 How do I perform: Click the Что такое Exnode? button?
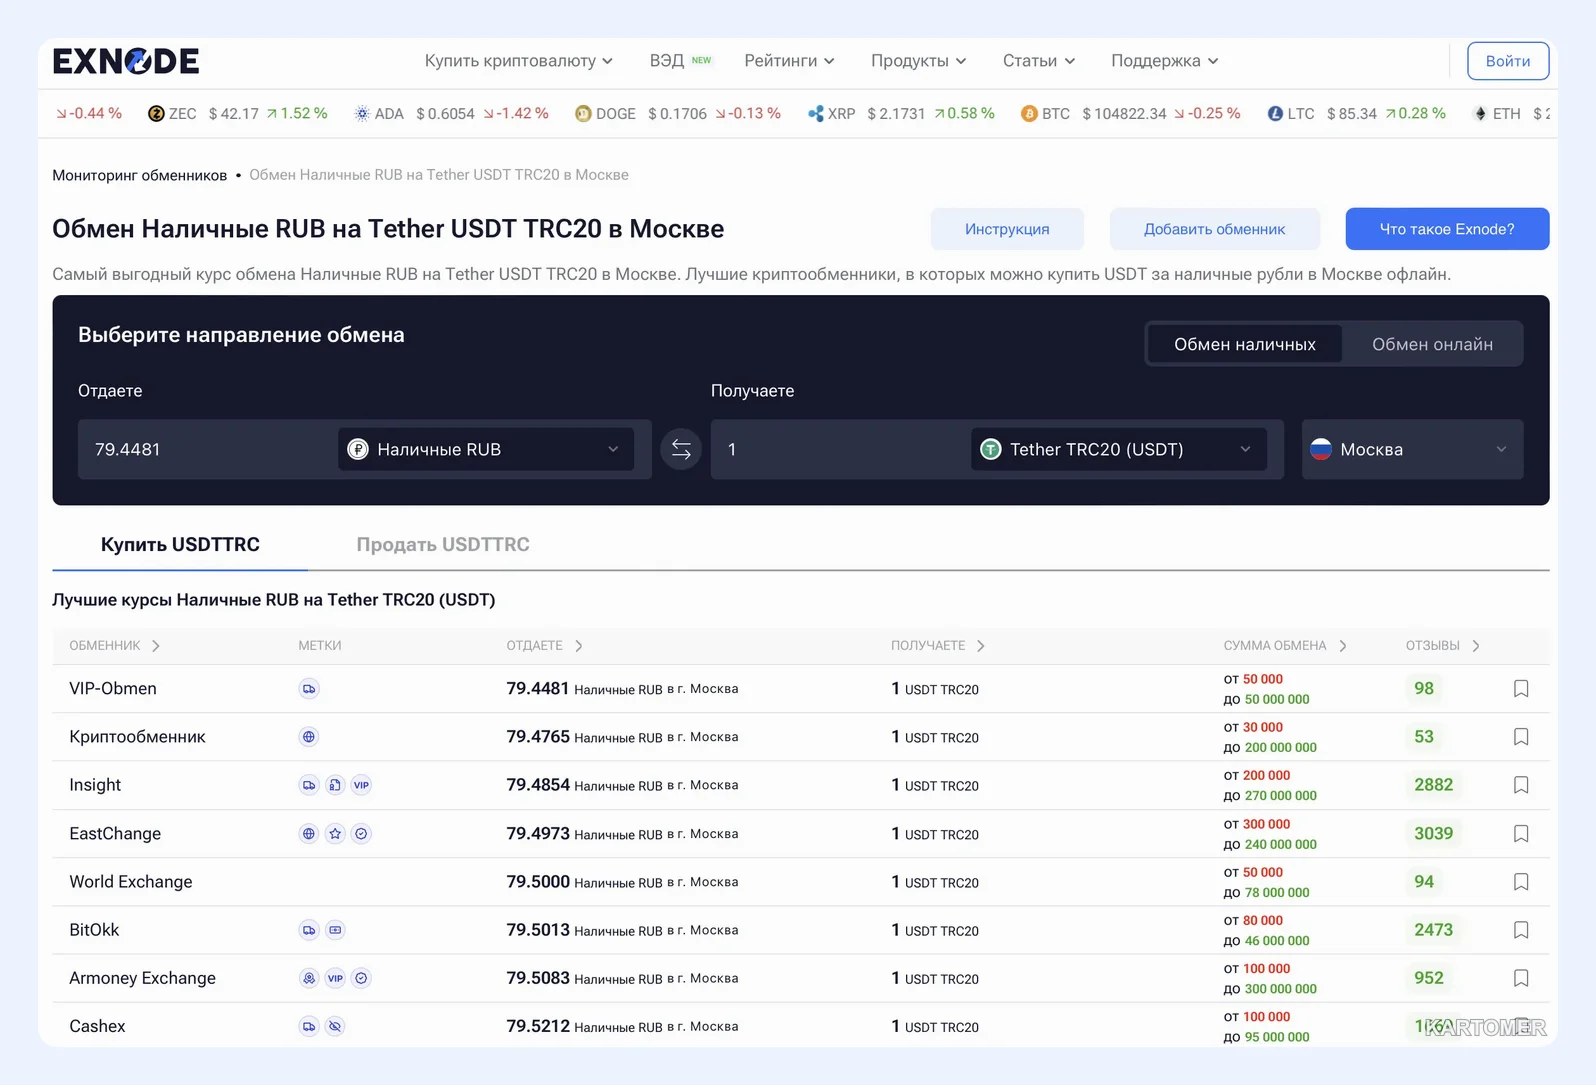pyautogui.click(x=1447, y=229)
